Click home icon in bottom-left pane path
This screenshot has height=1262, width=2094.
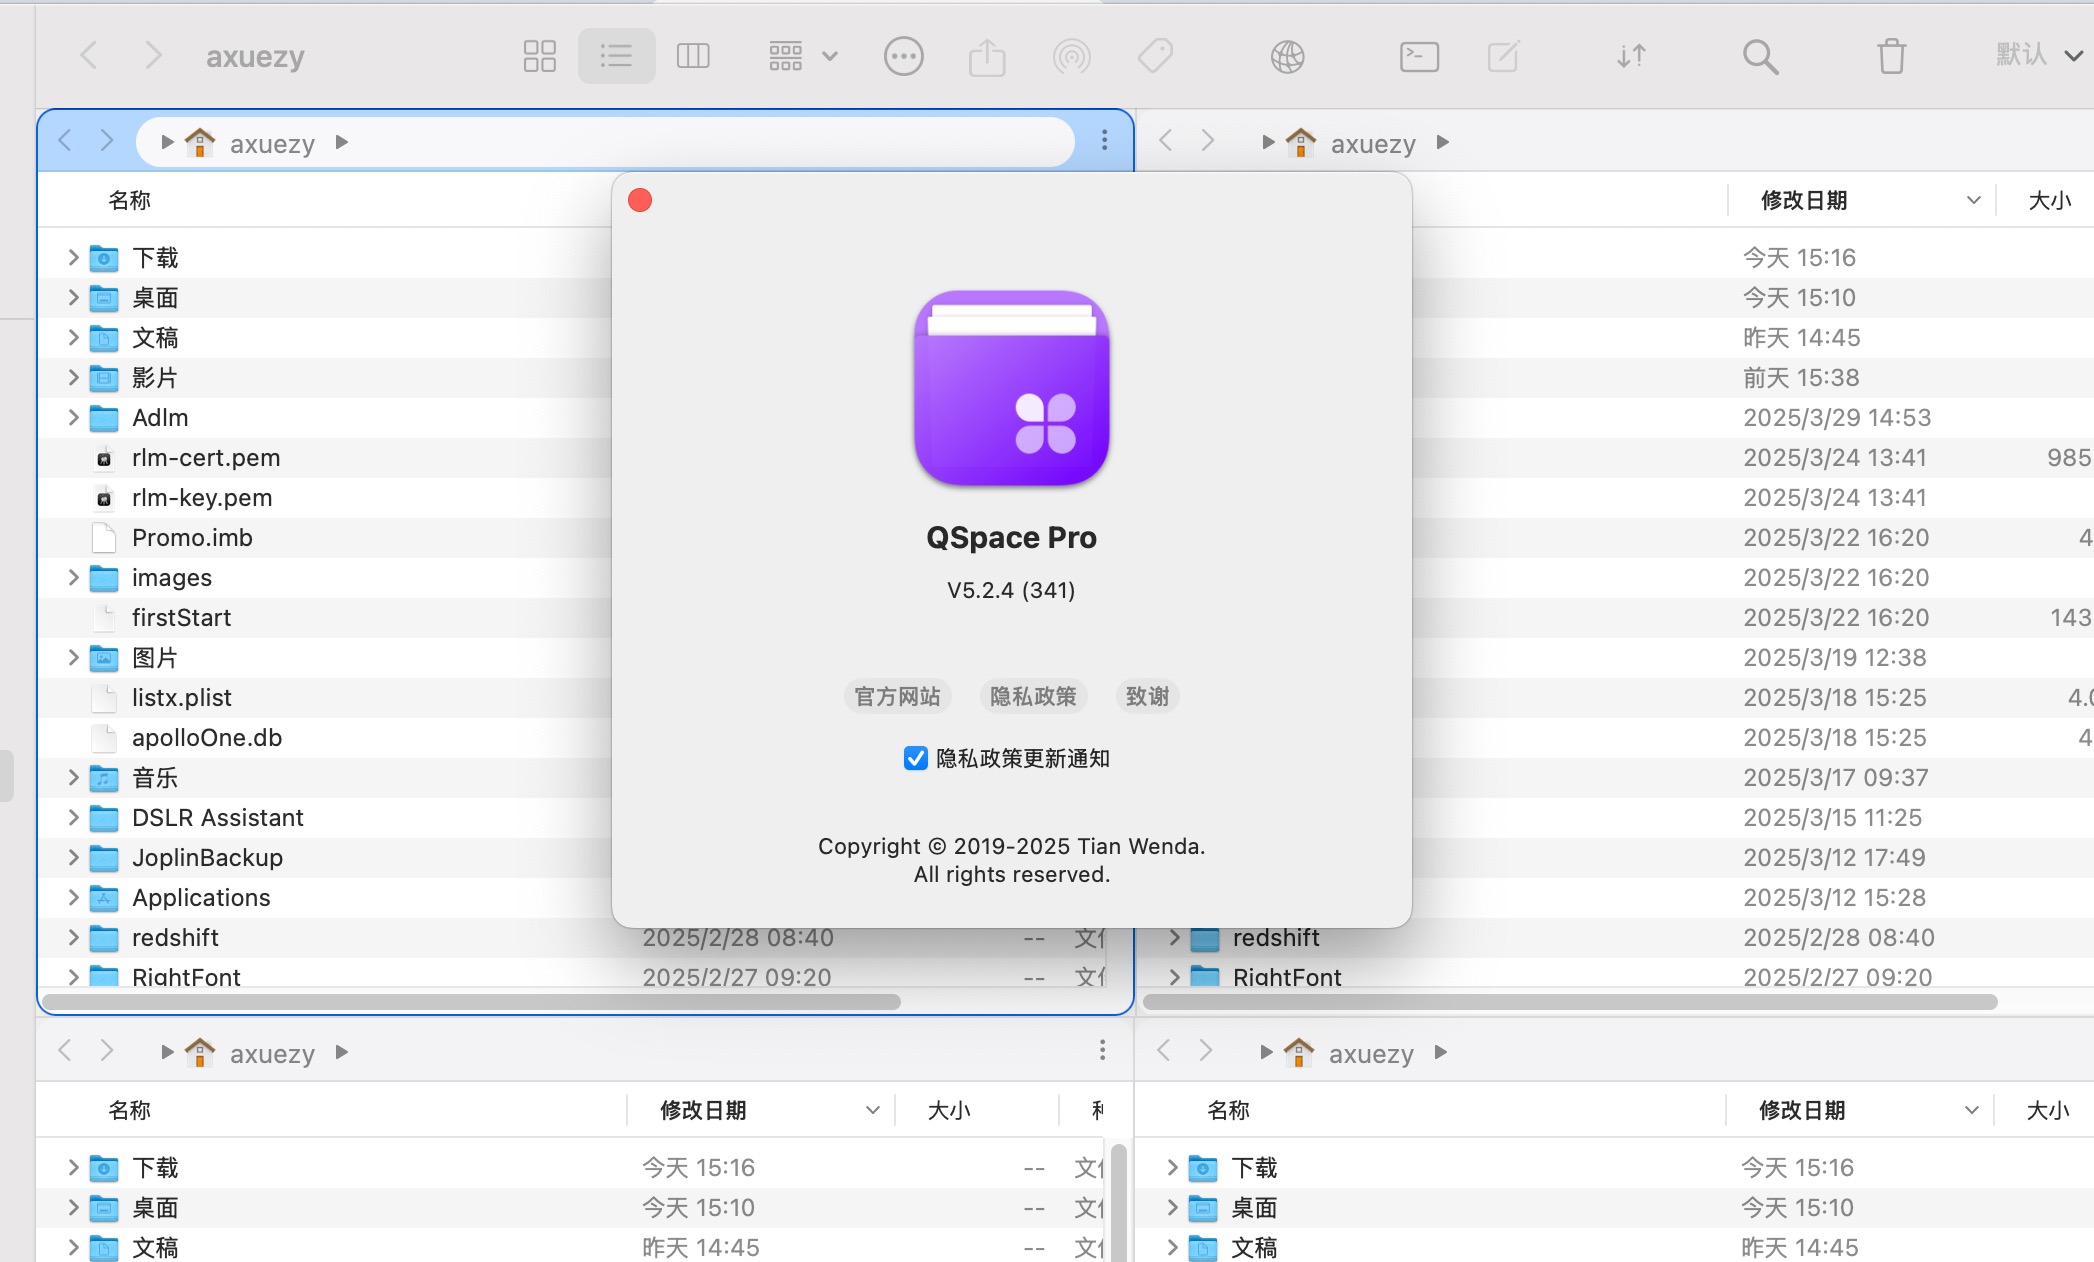pyautogui.click(x=200, y=1052)
